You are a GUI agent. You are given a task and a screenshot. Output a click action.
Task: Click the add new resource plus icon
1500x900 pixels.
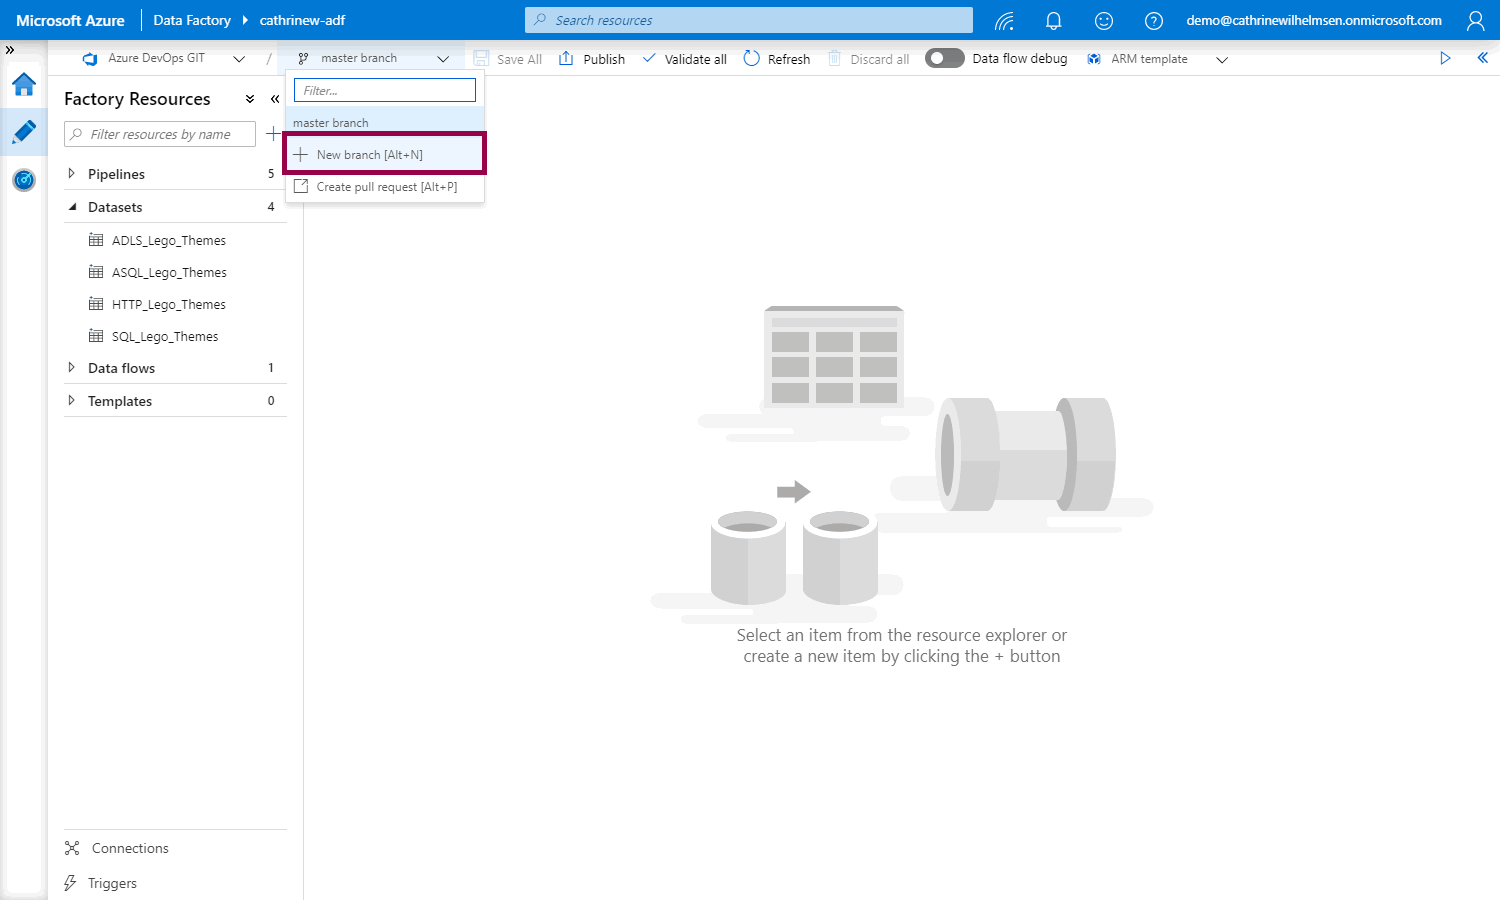click(x=273, y=134)
